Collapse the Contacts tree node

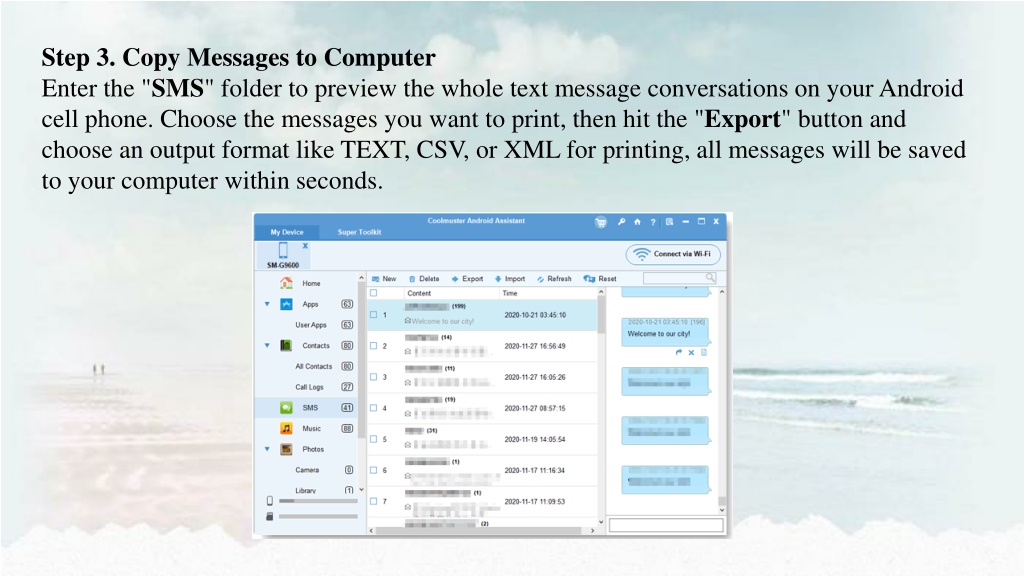click(x=267, y=346)
